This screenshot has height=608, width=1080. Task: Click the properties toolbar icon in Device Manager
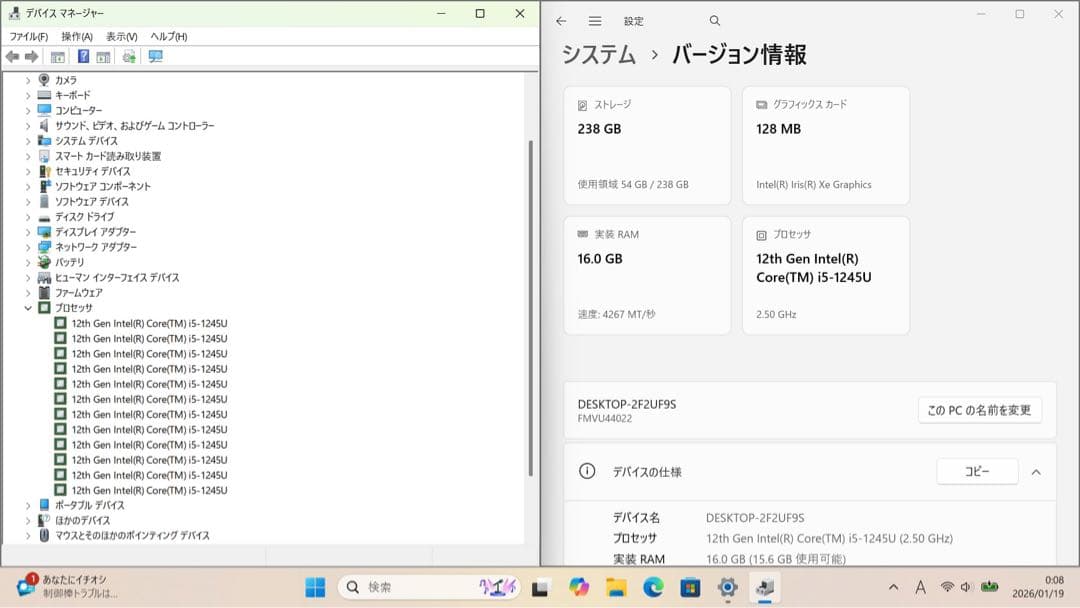(x=56, y=56)
